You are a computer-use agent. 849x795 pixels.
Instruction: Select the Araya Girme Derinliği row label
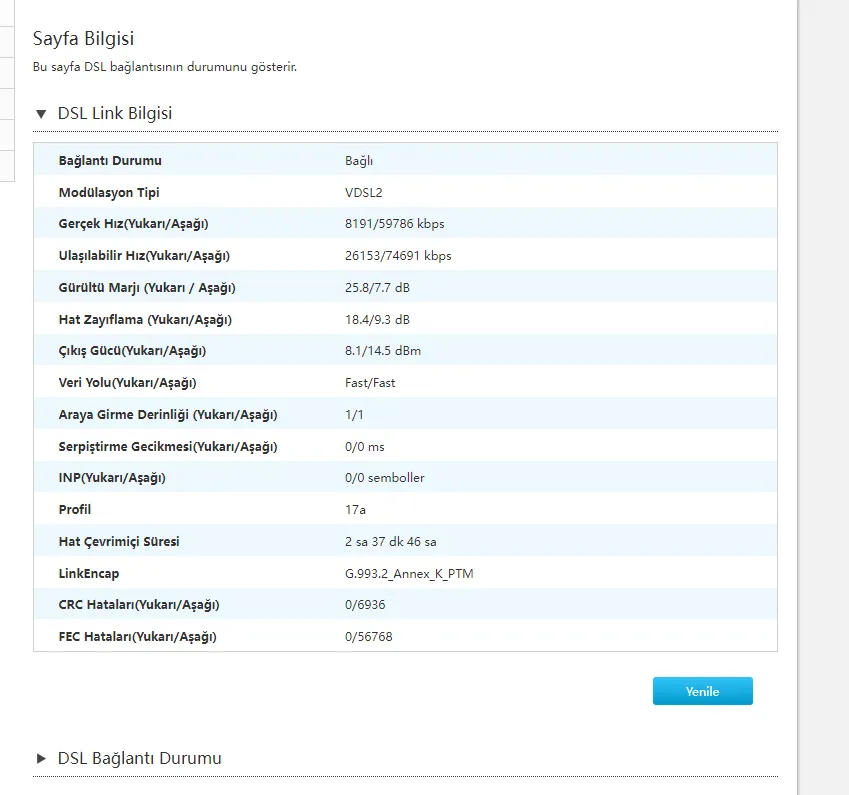[168, 415]
